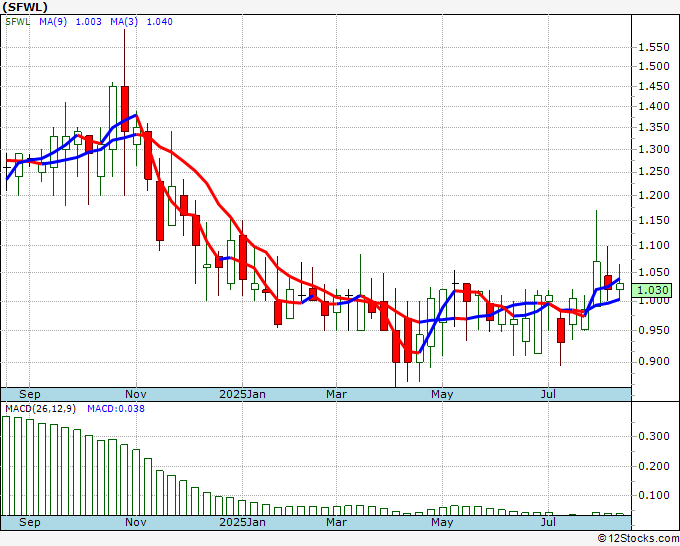Click the 0.900 price axis label

click(x=654, y=362)
